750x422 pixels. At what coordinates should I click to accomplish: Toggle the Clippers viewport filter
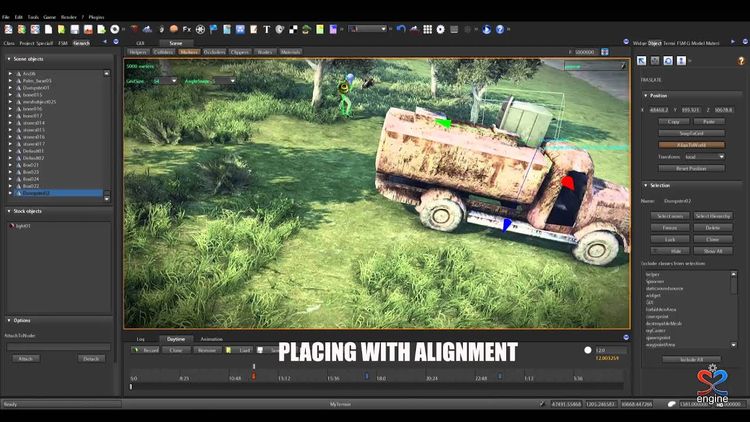tap(240, 52)
